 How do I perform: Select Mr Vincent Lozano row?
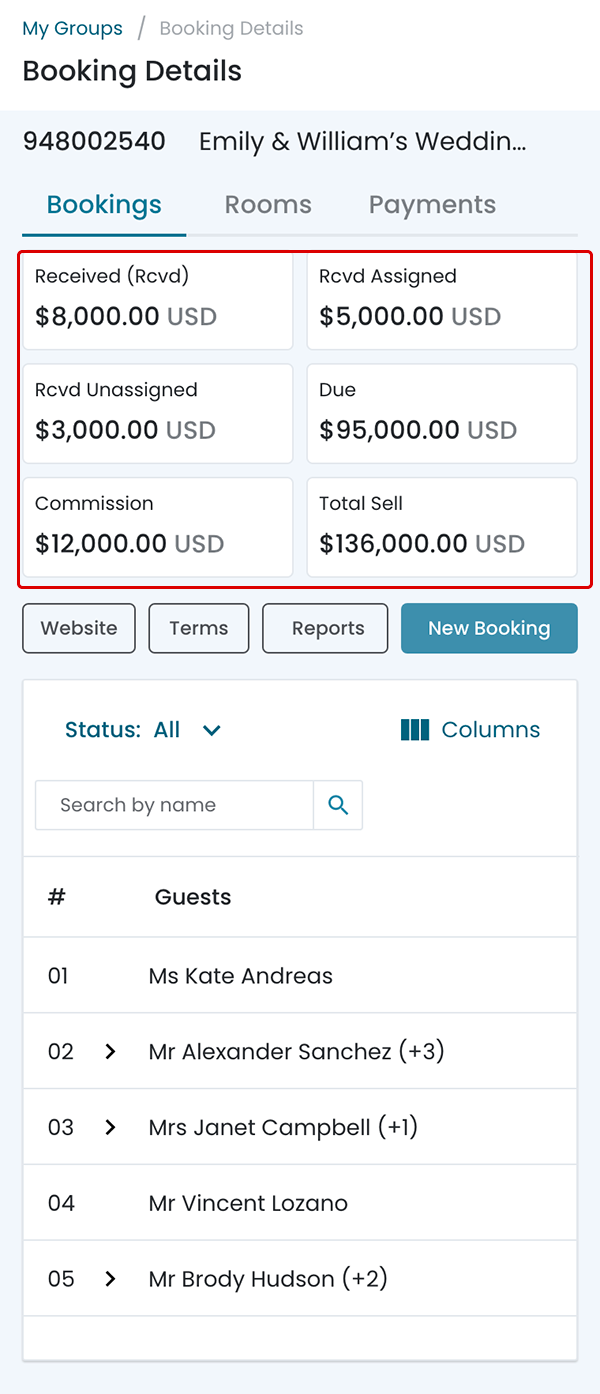[248, 1203]
